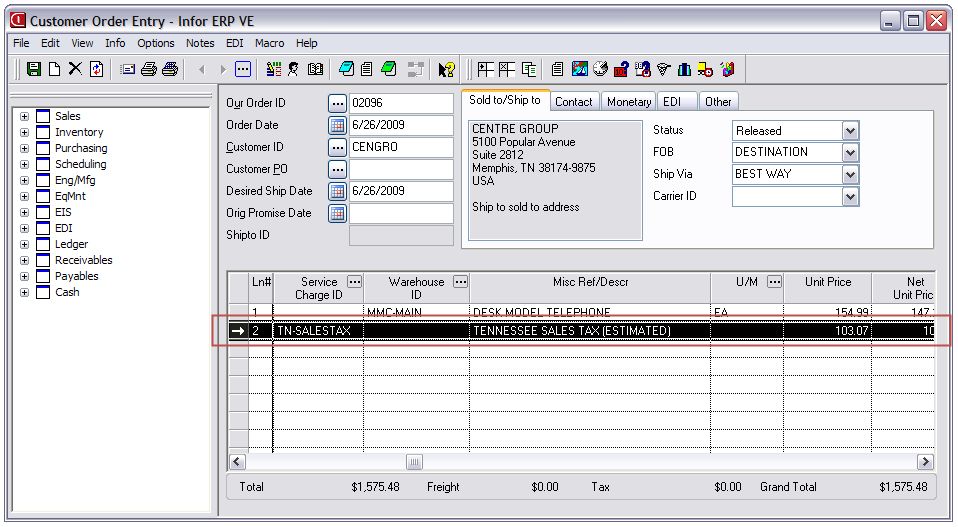Click browse button next to Customer ID

[x=337, y=147]
